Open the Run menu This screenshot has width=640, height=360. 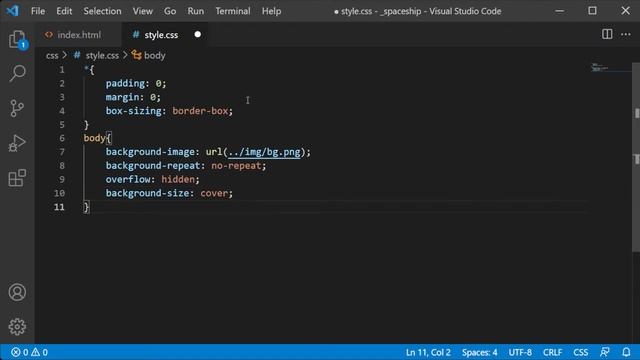(196, 11)
